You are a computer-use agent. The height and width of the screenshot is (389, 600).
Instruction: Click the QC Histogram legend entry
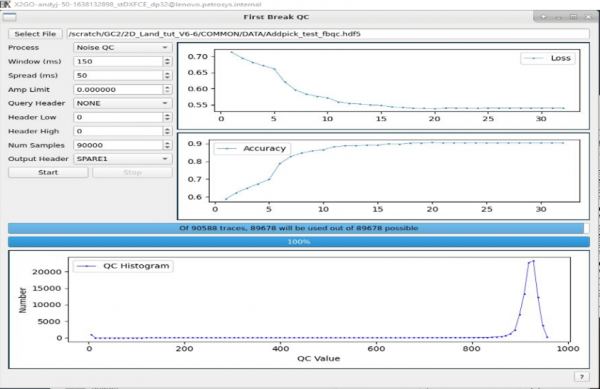tap(123, 266)
